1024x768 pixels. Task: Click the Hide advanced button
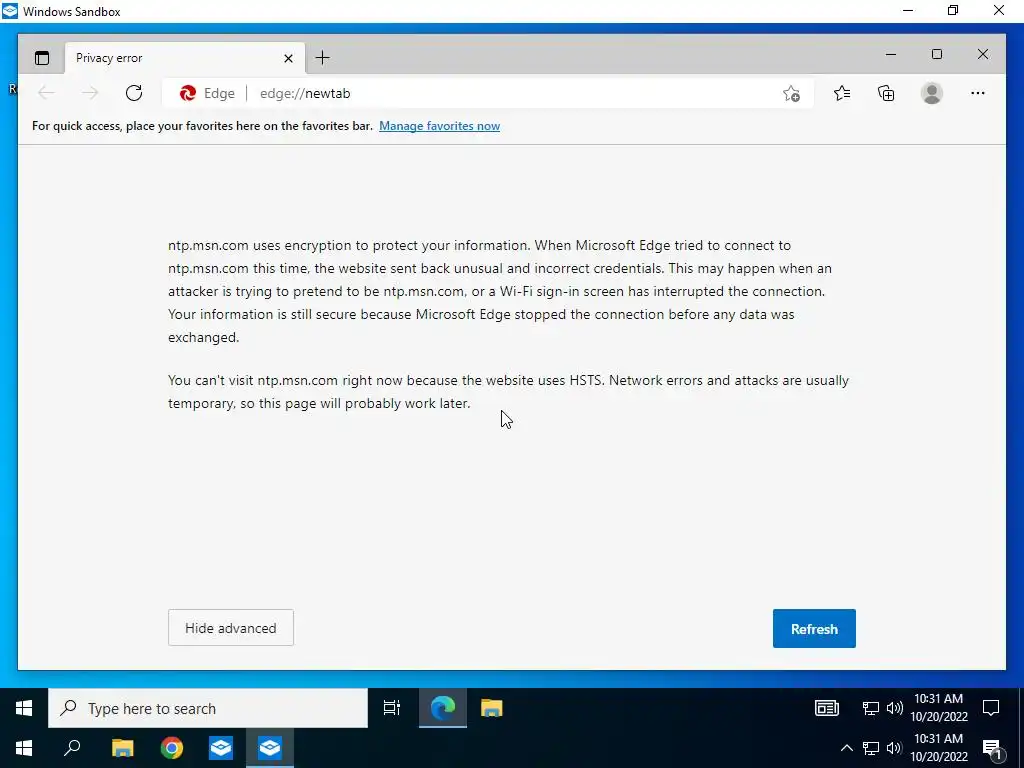(x=231, y=628)
